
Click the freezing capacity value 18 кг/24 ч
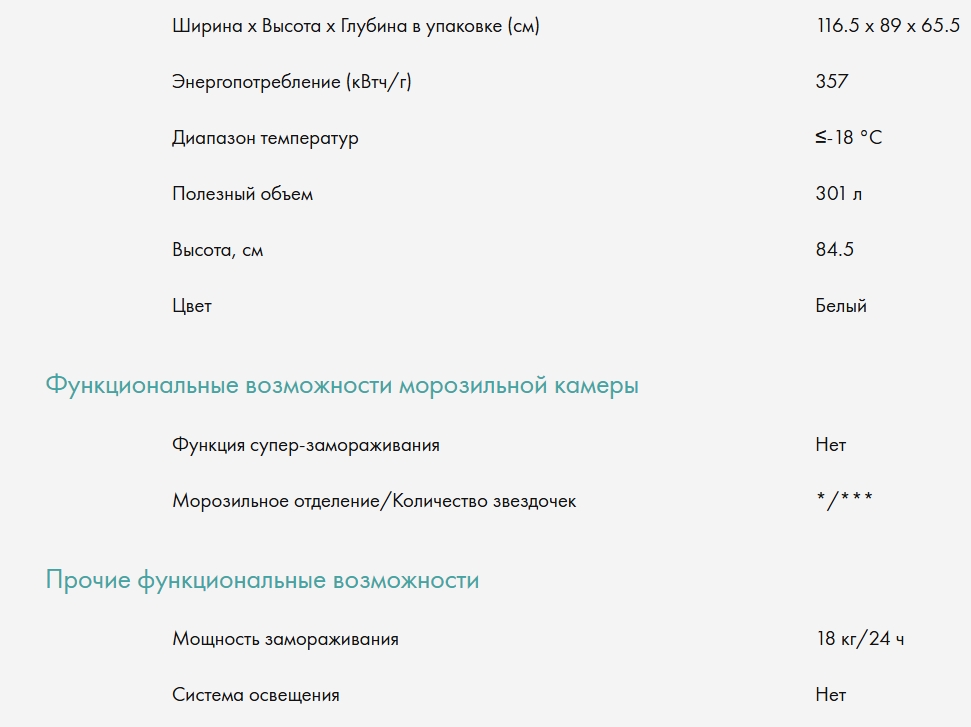(x=860, y=639)
